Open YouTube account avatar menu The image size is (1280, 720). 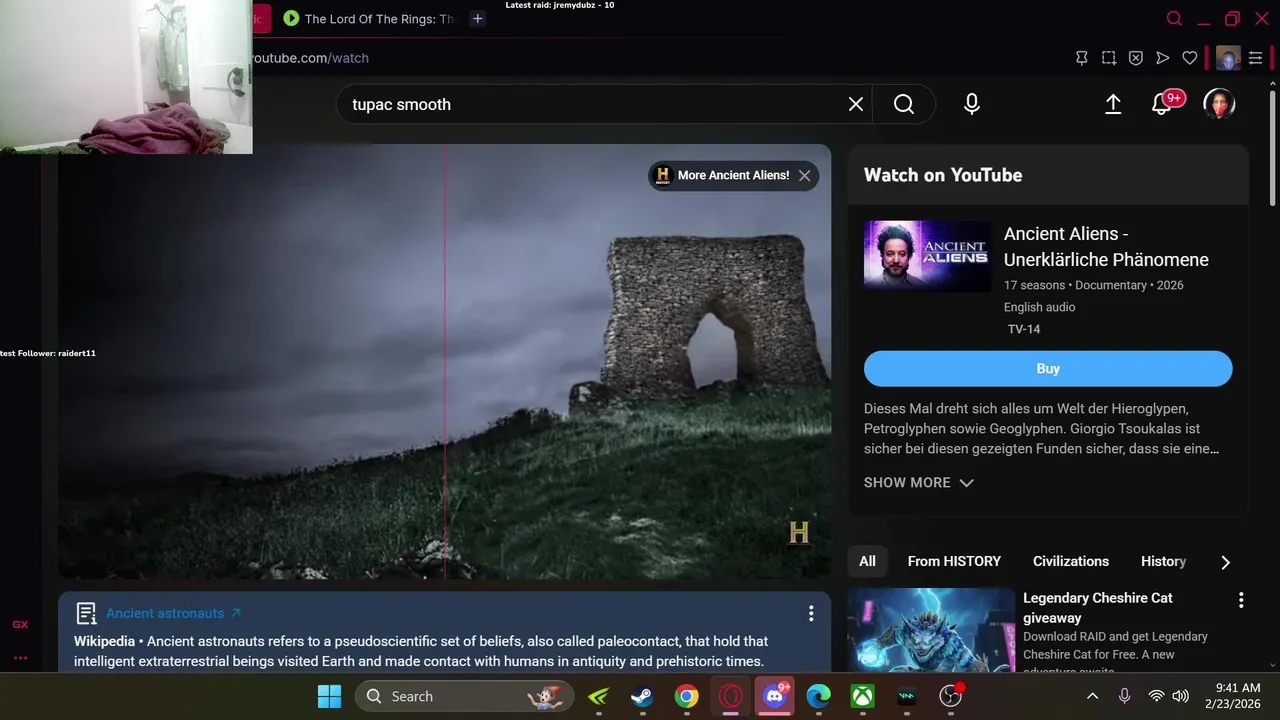[x=1219, y=104]
